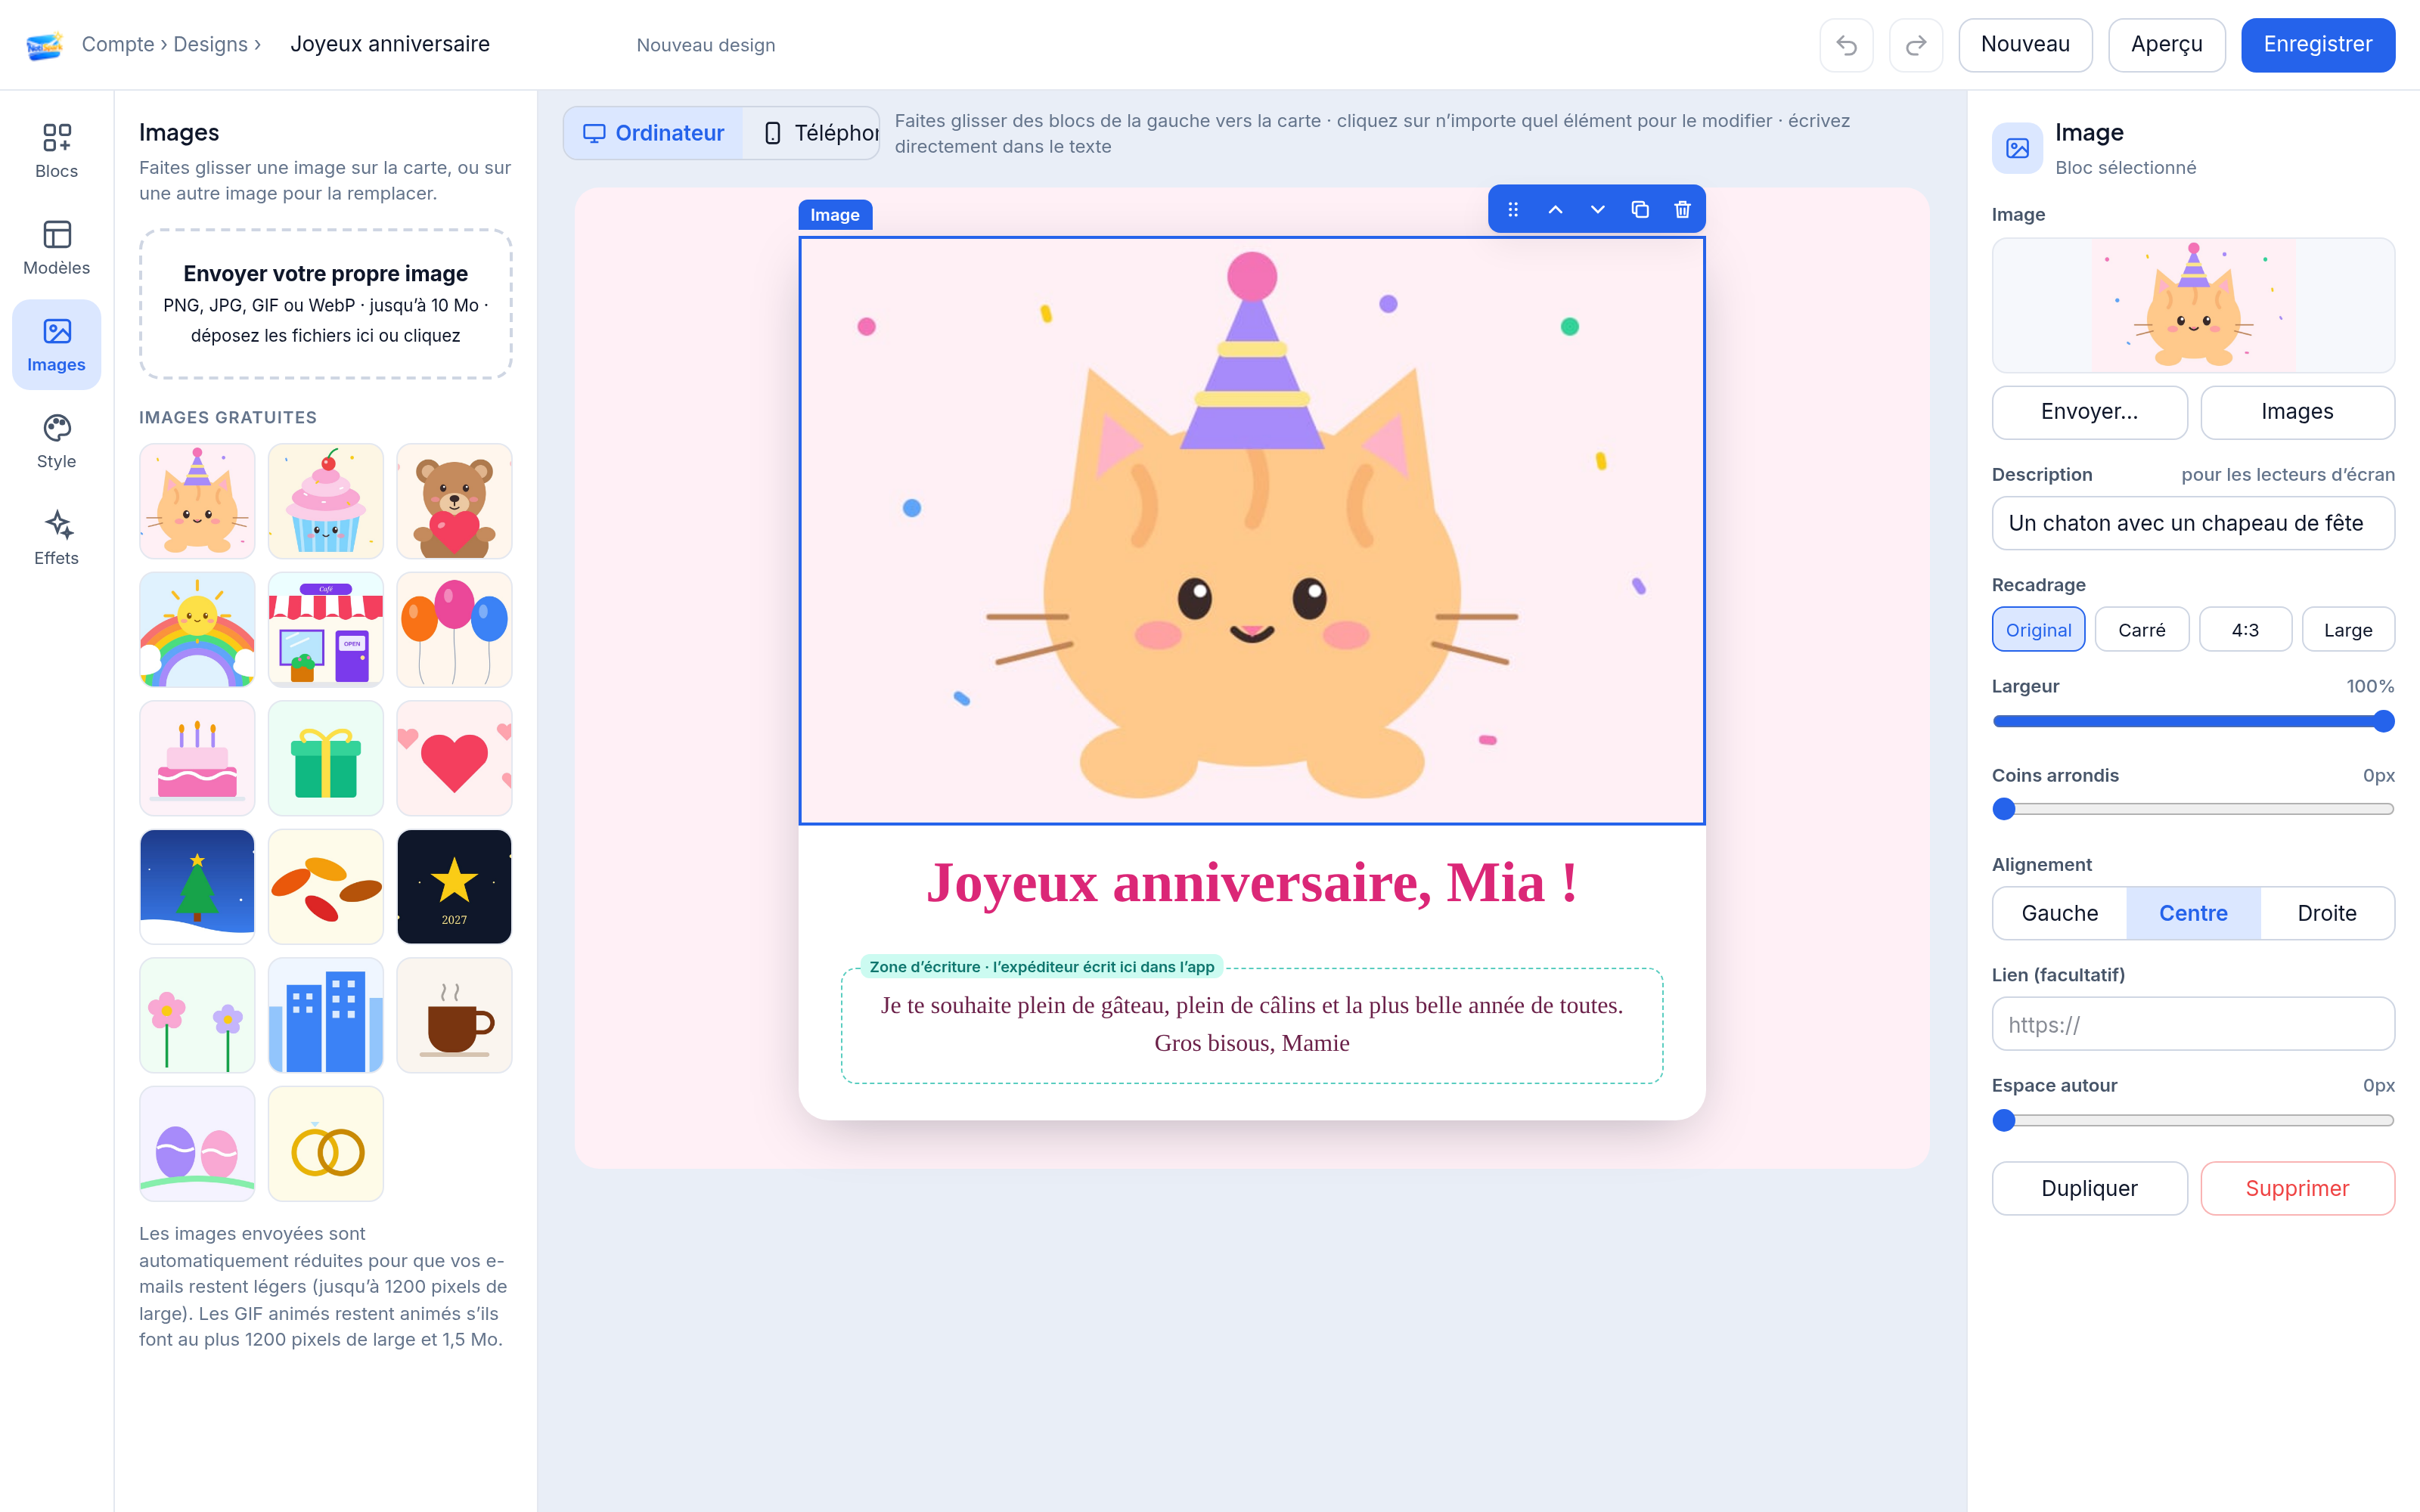Open the Modèles panel in sidebar

[x=56, y=248]
